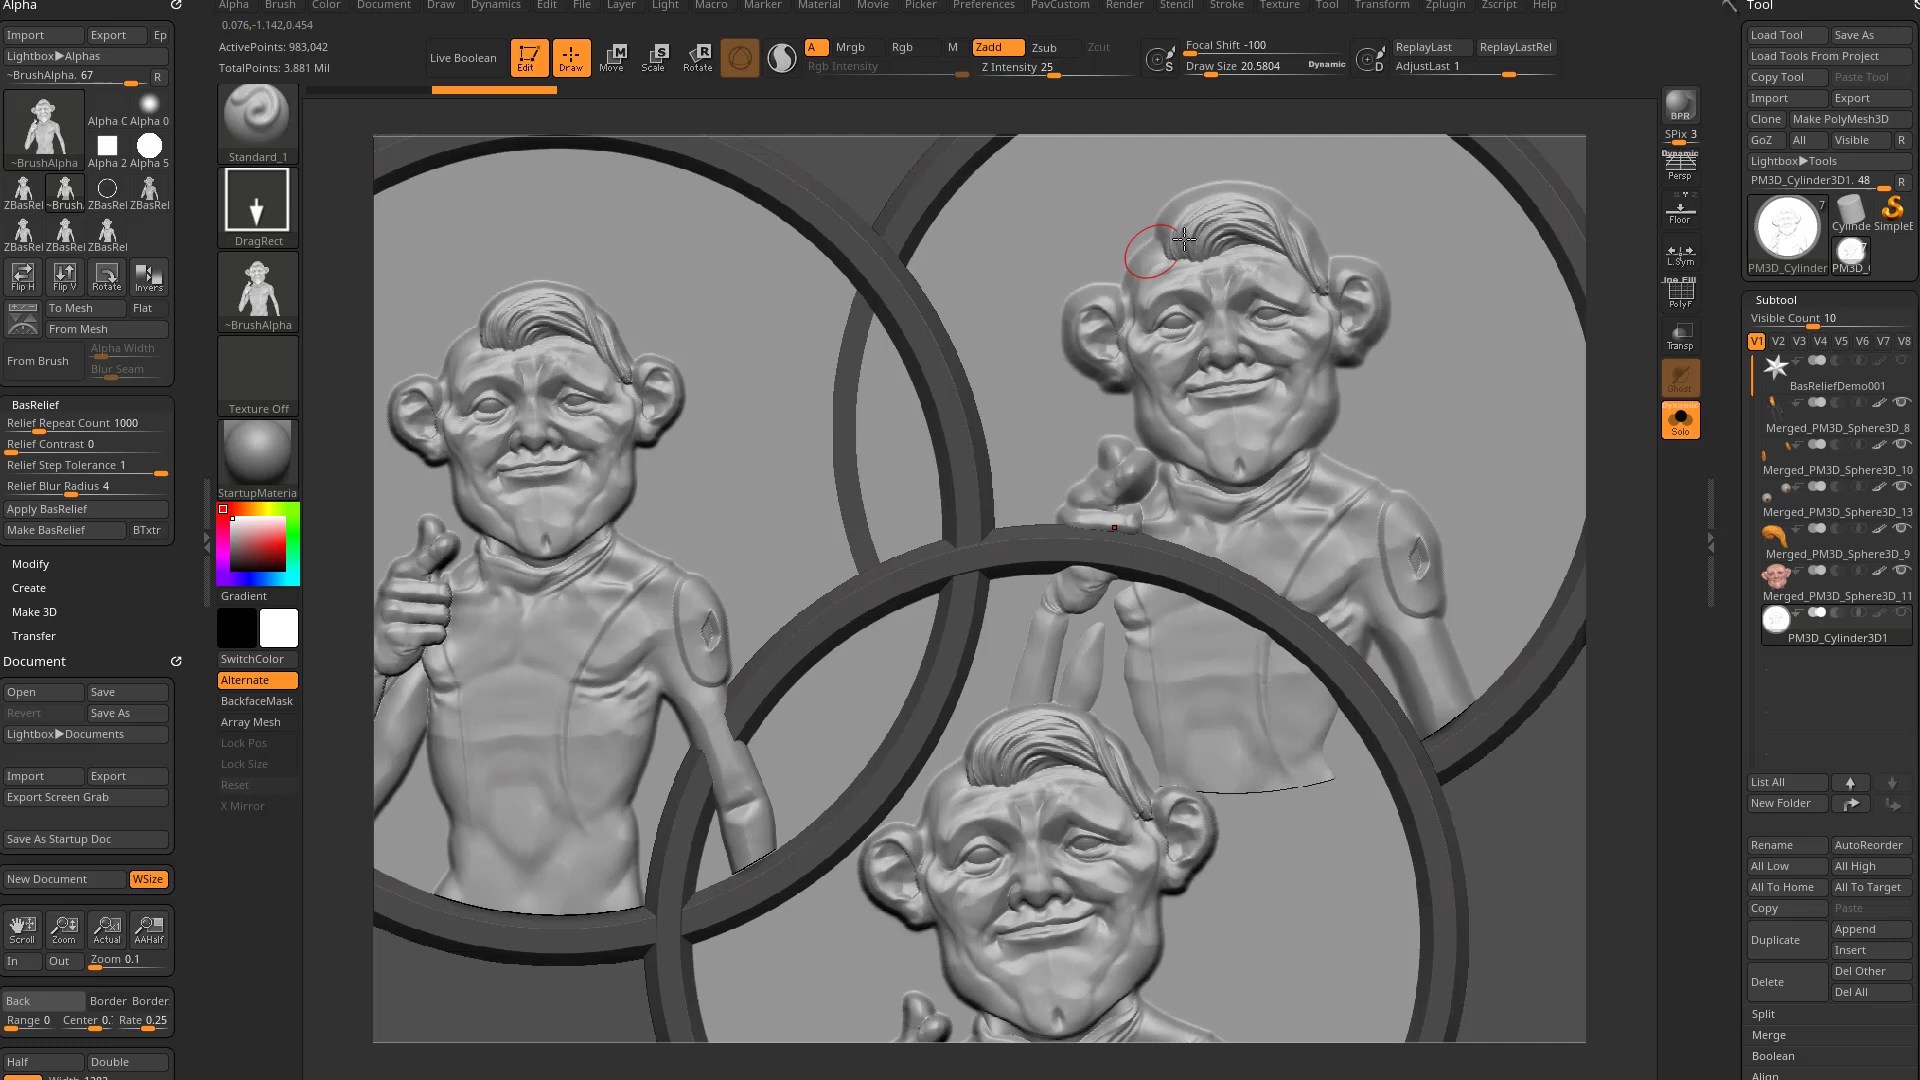This screenshot has height=1080, width=1920.
Task: Toggle Perspective view icon
Action: (1680, 166)
